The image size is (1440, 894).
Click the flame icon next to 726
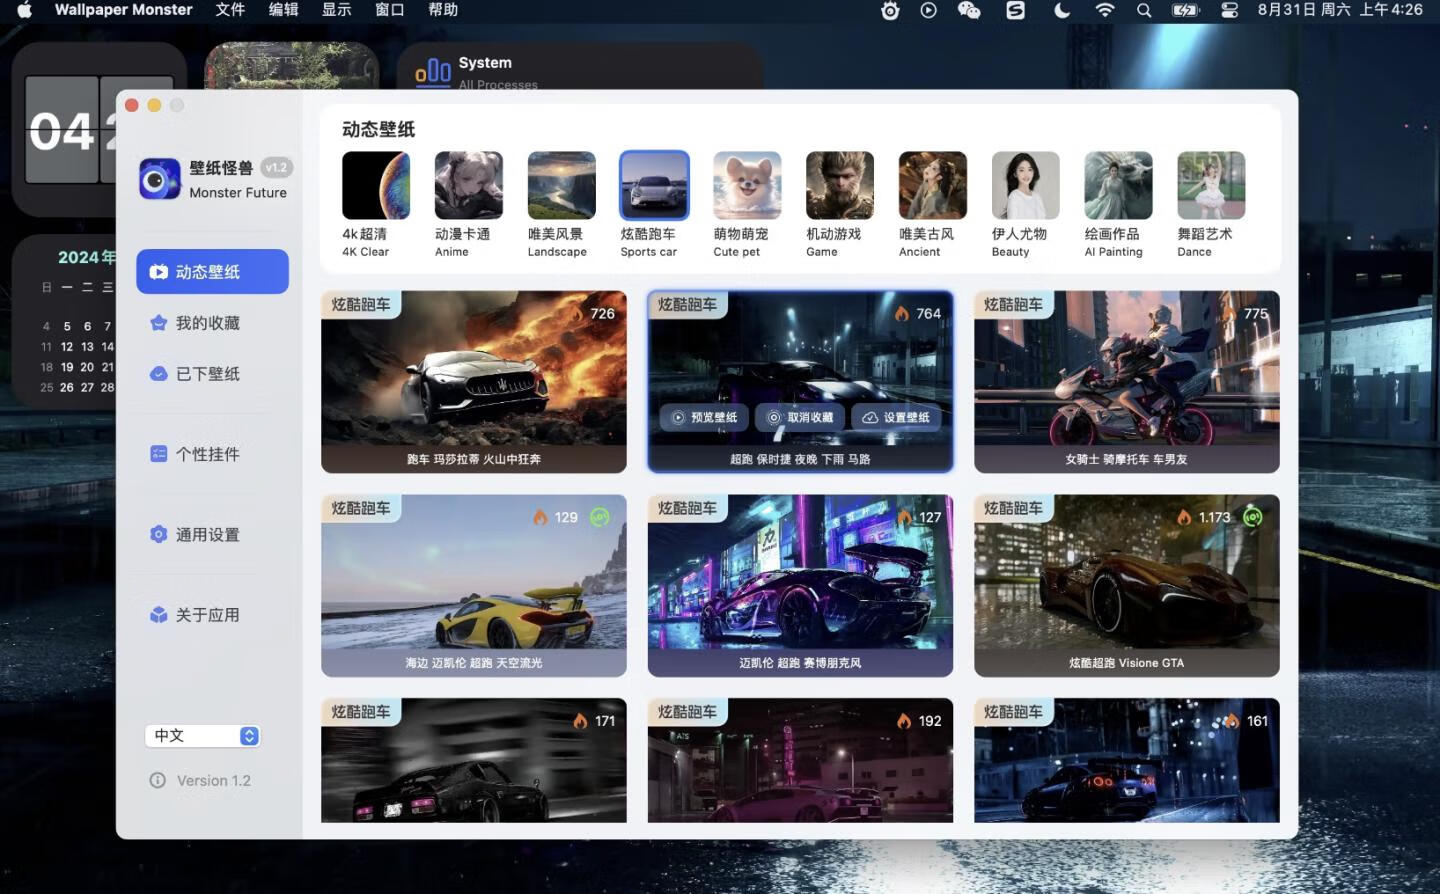[577, 313]
